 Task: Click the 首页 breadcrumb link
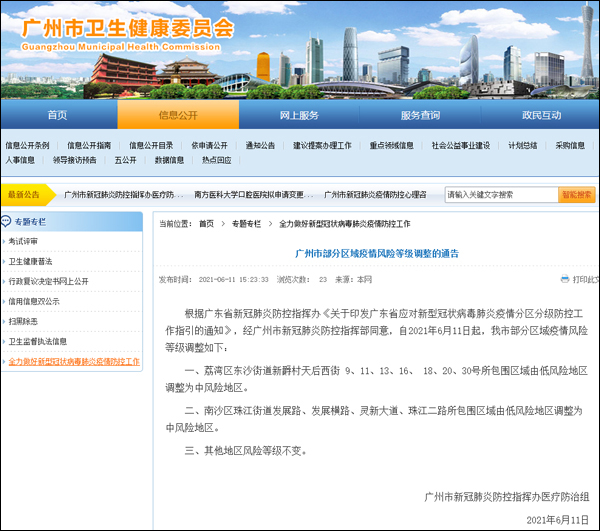pyautogui.click(x=206, y=224)
